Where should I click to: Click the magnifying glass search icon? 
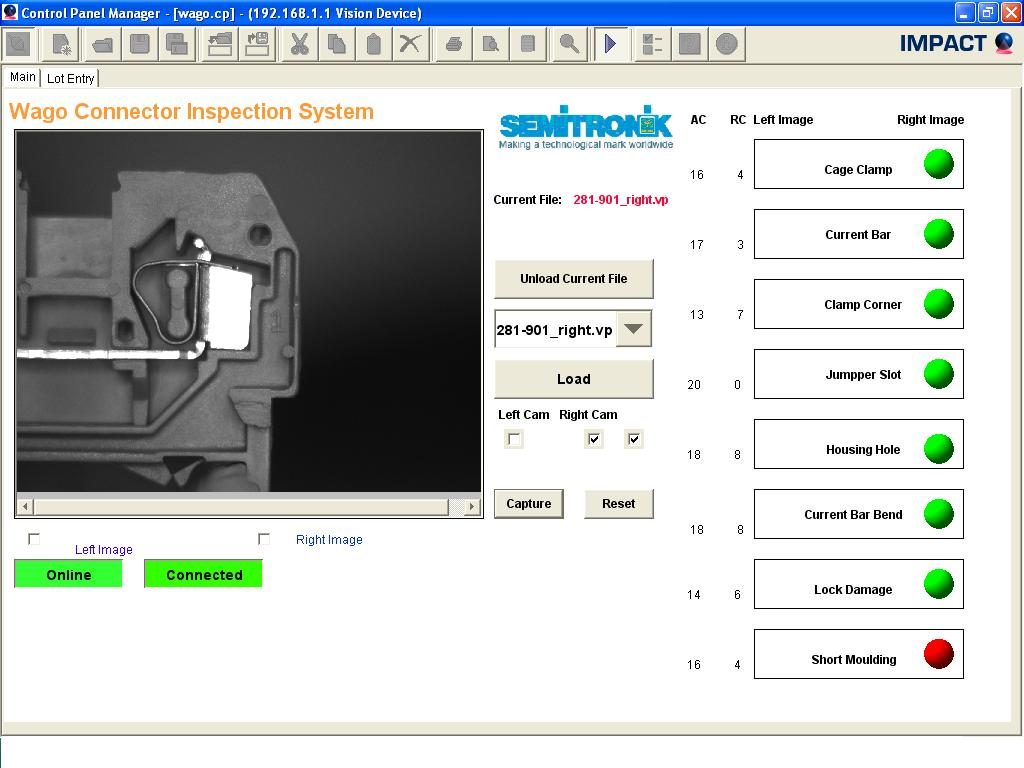coord(568,44)
